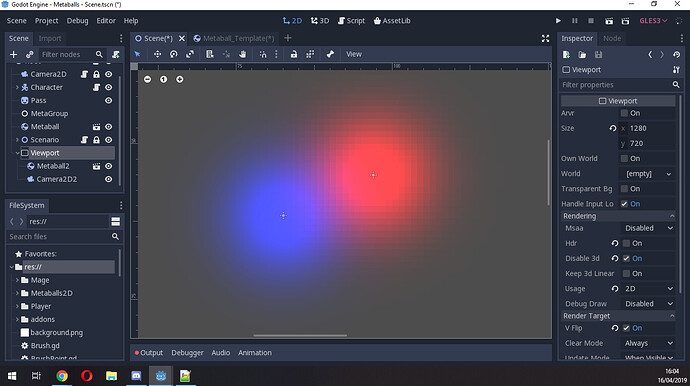690x386 pixels.
Task: Choose the Pan mode hand tool
Action: click(x=242, y=54)
